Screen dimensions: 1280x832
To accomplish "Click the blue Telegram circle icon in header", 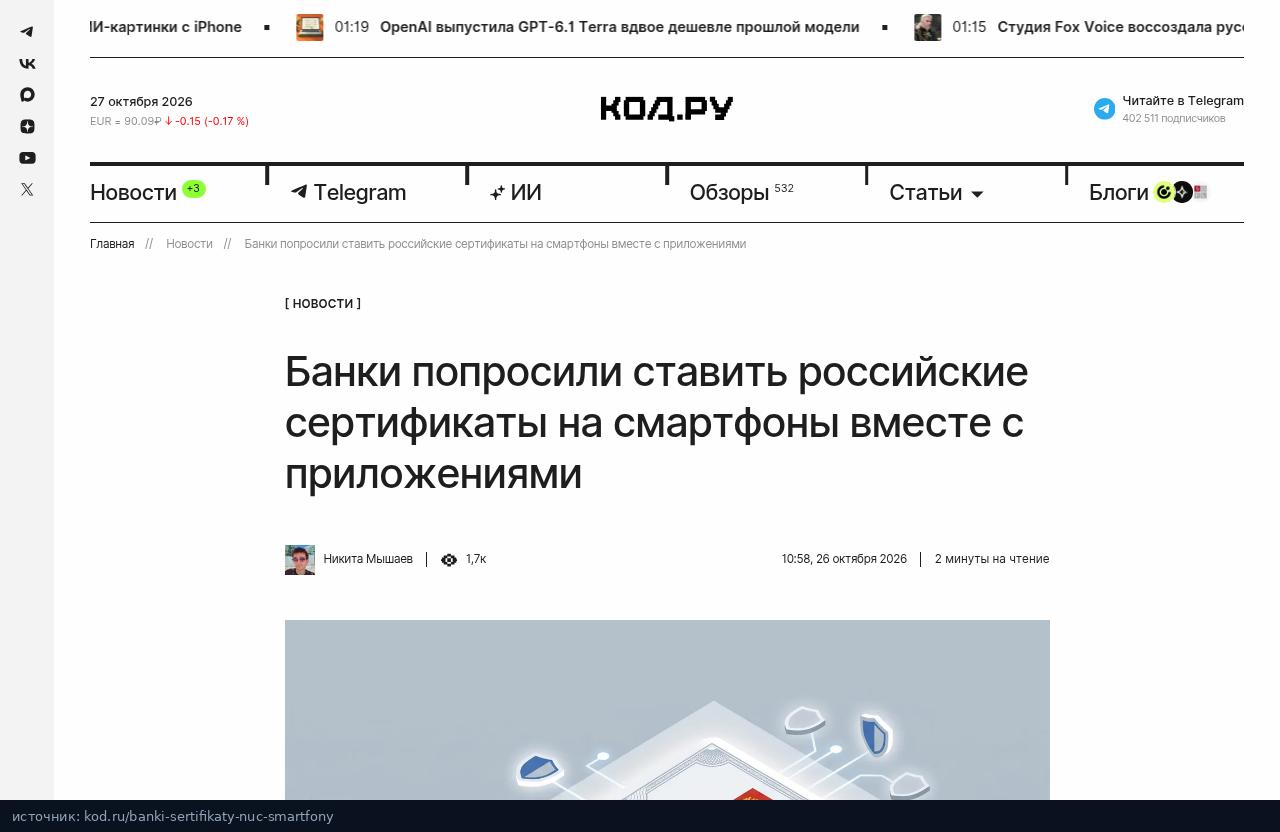I will (1104, 109).
